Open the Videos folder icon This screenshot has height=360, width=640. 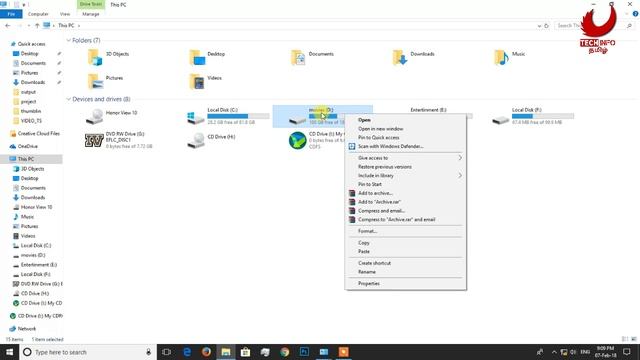tap(197, 81)
